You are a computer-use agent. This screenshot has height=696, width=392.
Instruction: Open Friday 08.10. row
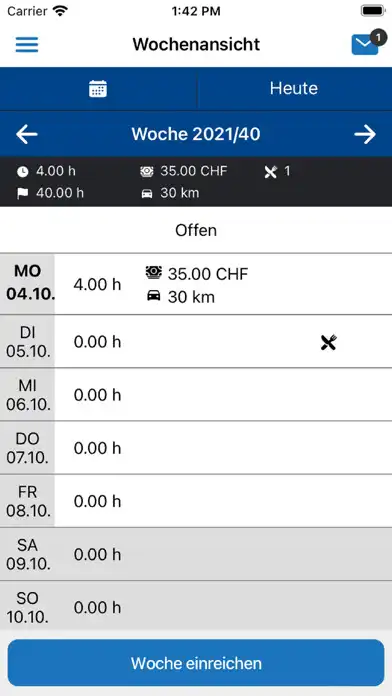(x=196, y=501)
